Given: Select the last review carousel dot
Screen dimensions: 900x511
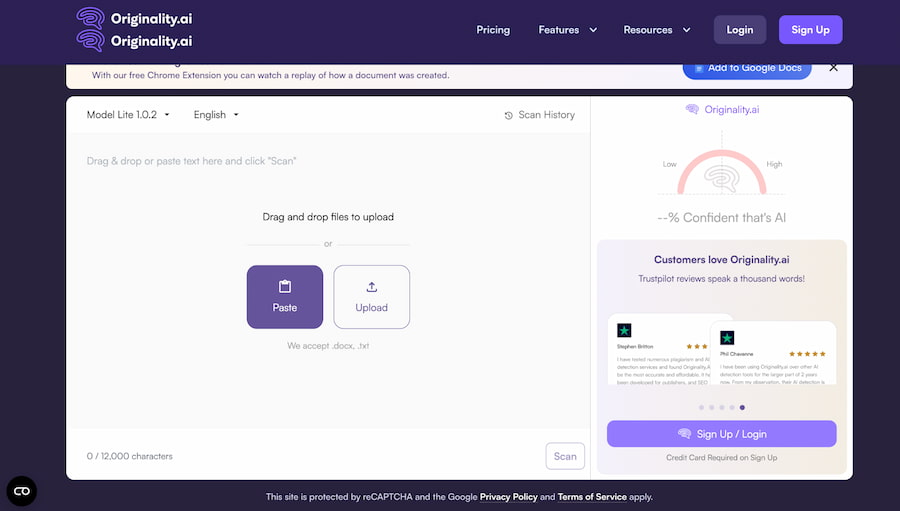Looking at the screenshot, I should pyautogui.click(x=742, y=408).
